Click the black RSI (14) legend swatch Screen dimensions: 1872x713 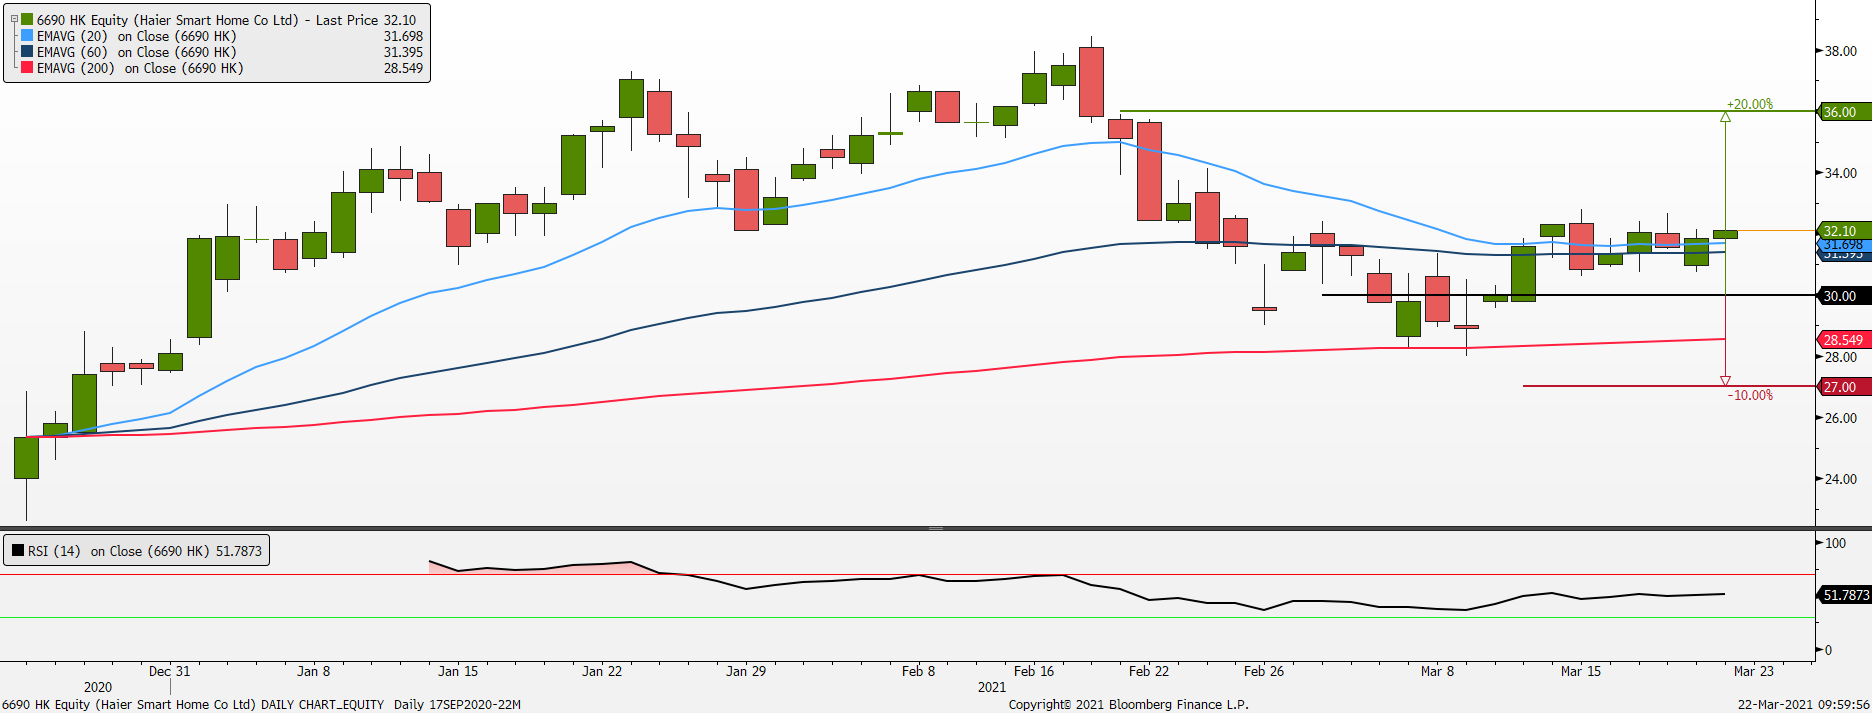18,551
